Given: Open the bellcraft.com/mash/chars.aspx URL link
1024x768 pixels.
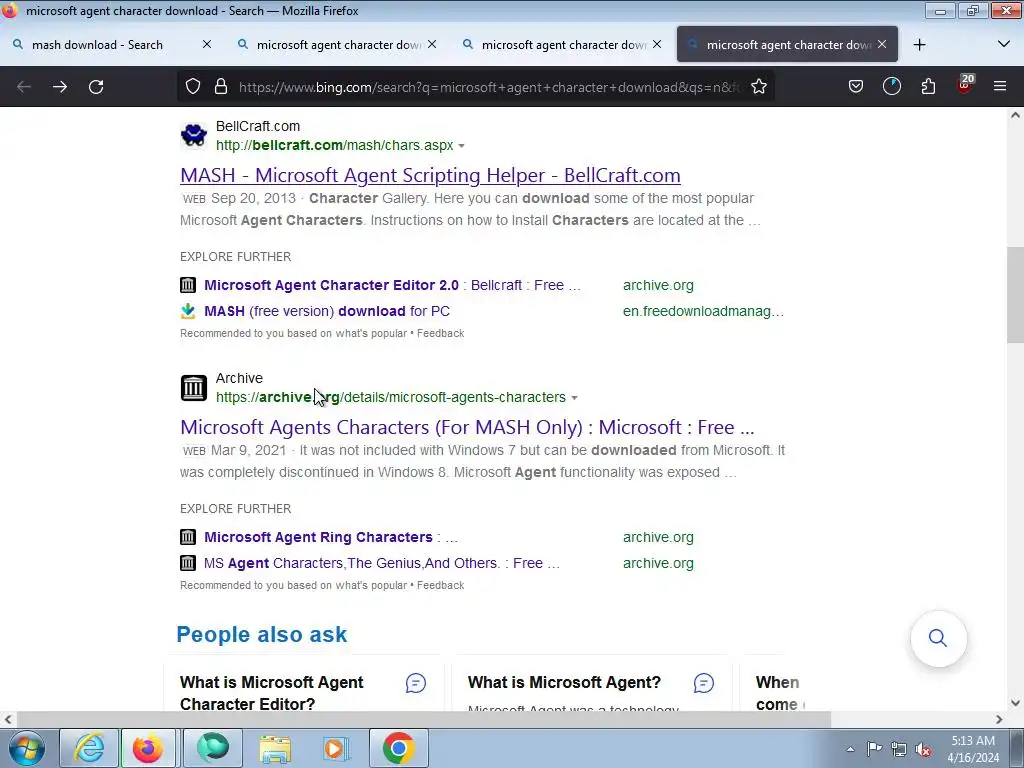Looking at the screenshot, I should tap(334, 145).
